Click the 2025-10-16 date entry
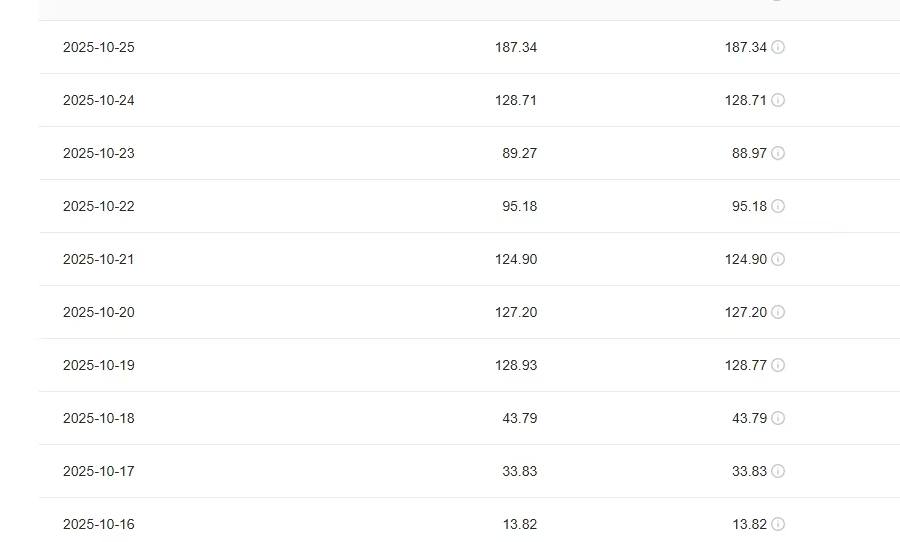 [x=98, y=524]
